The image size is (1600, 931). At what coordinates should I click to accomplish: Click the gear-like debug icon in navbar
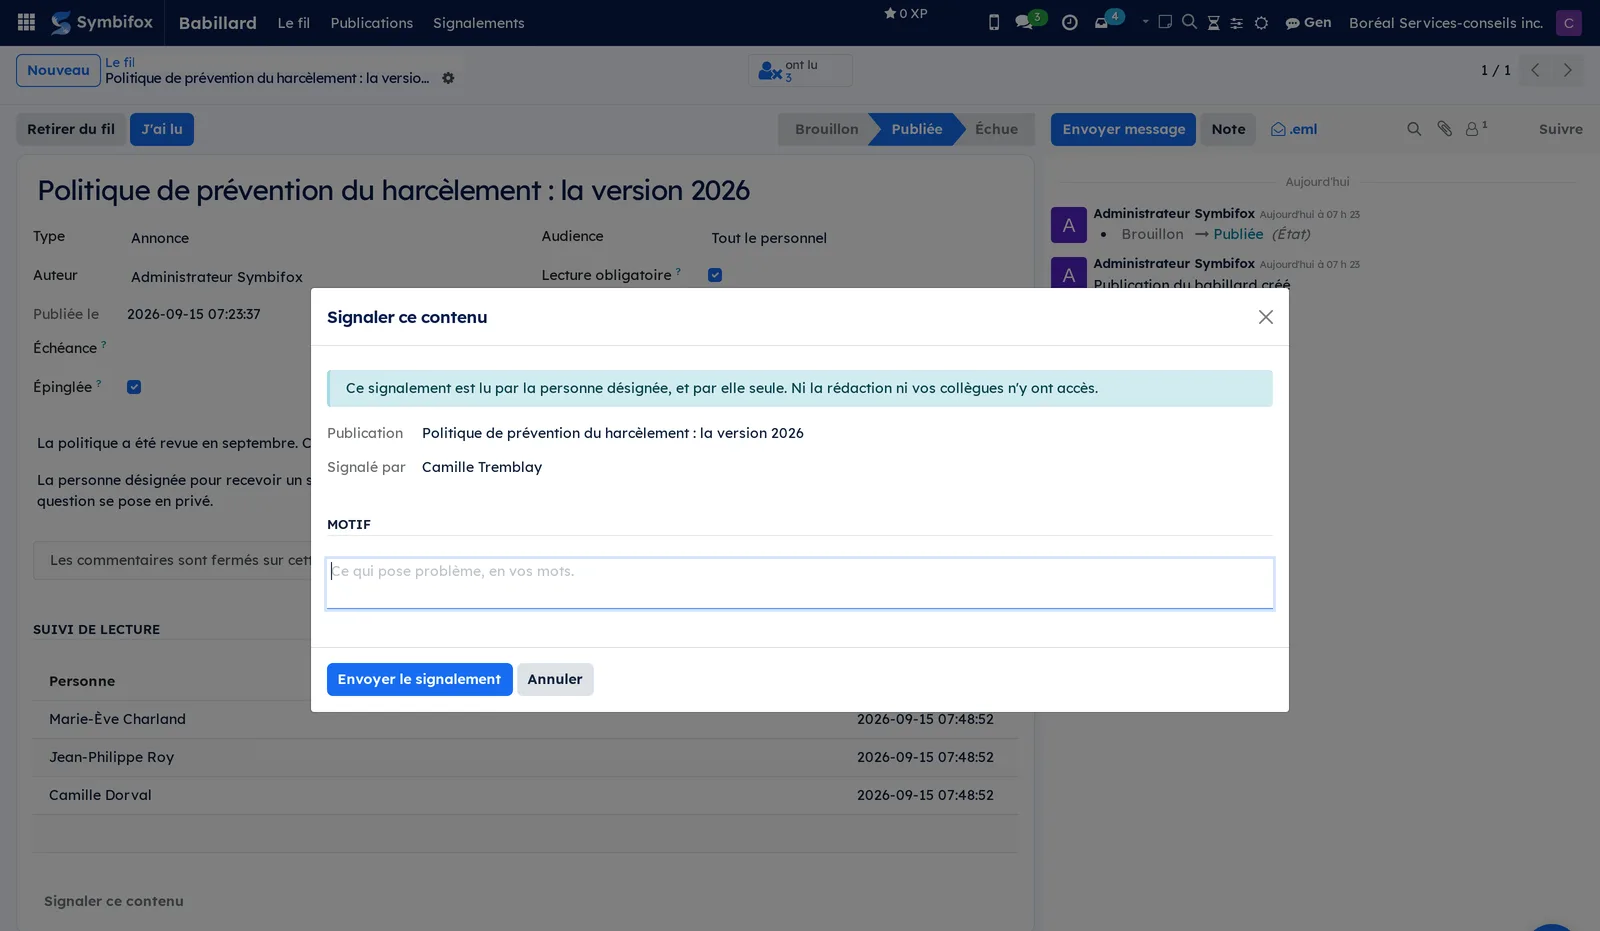pyautogui.click(x=1261, y=23)
